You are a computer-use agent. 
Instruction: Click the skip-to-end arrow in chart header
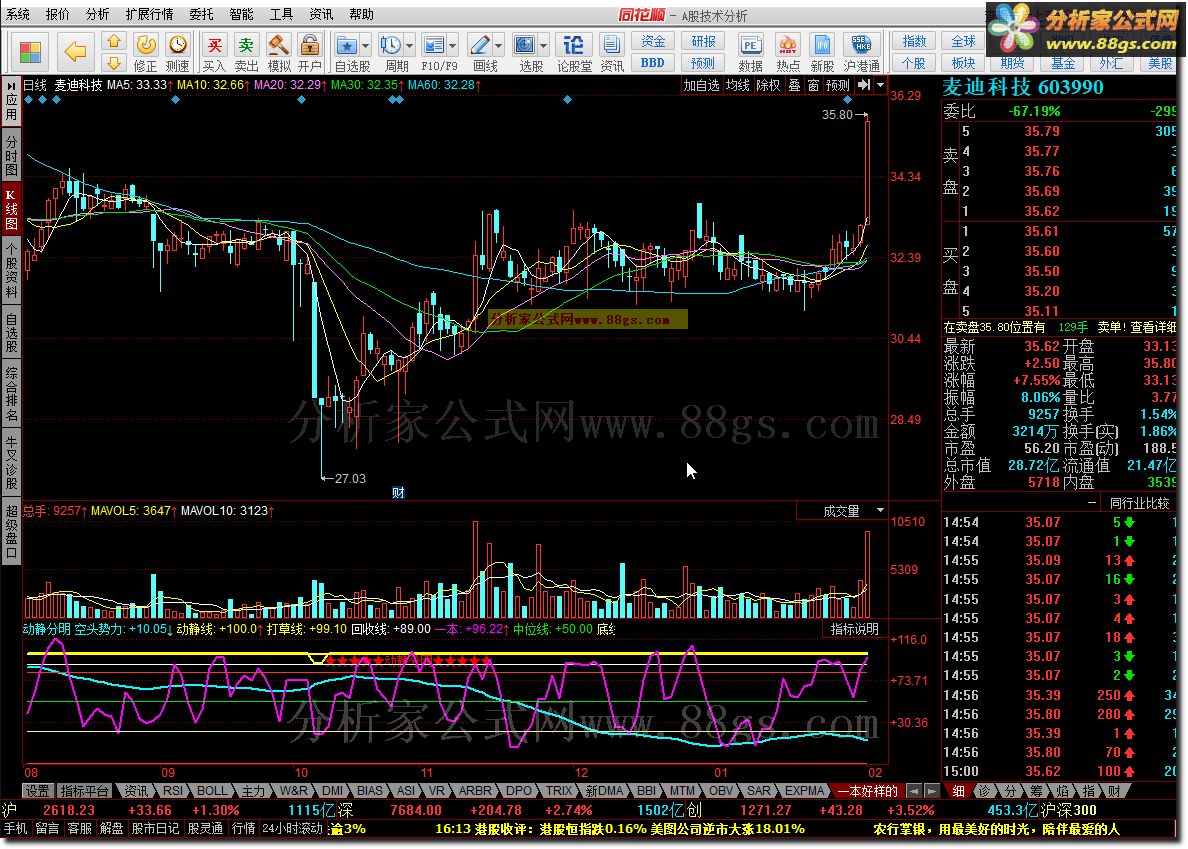(x=864, y=85)
